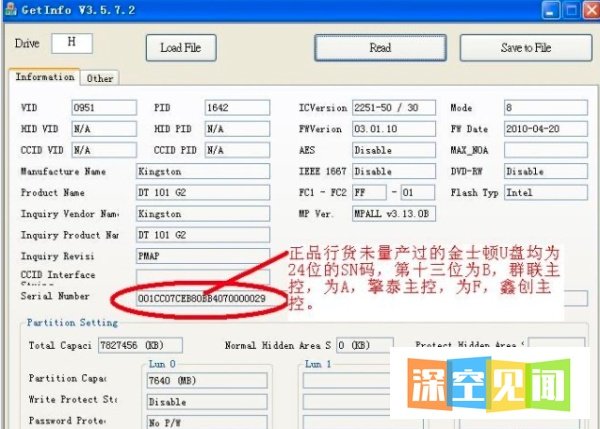This screenshot has height=429, width=600.
Task: Click the PID field showing 1642
Action: click(x=237, y=108)
